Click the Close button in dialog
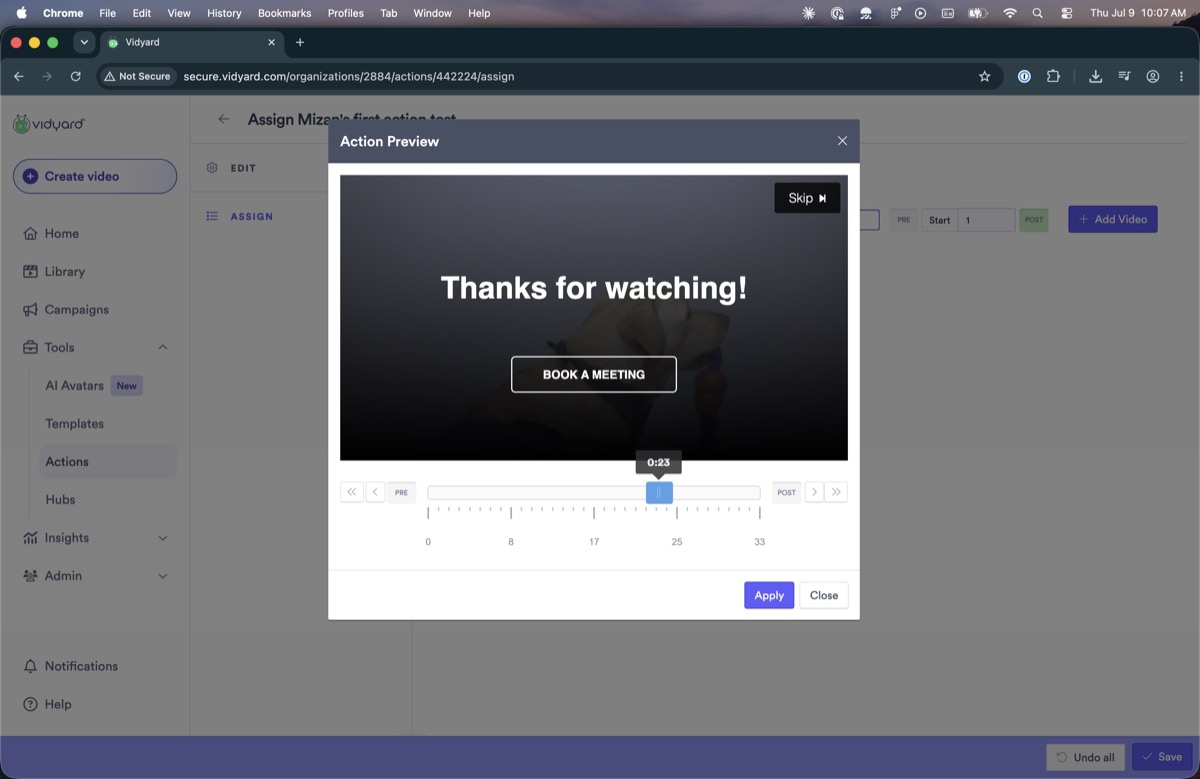 824,595
